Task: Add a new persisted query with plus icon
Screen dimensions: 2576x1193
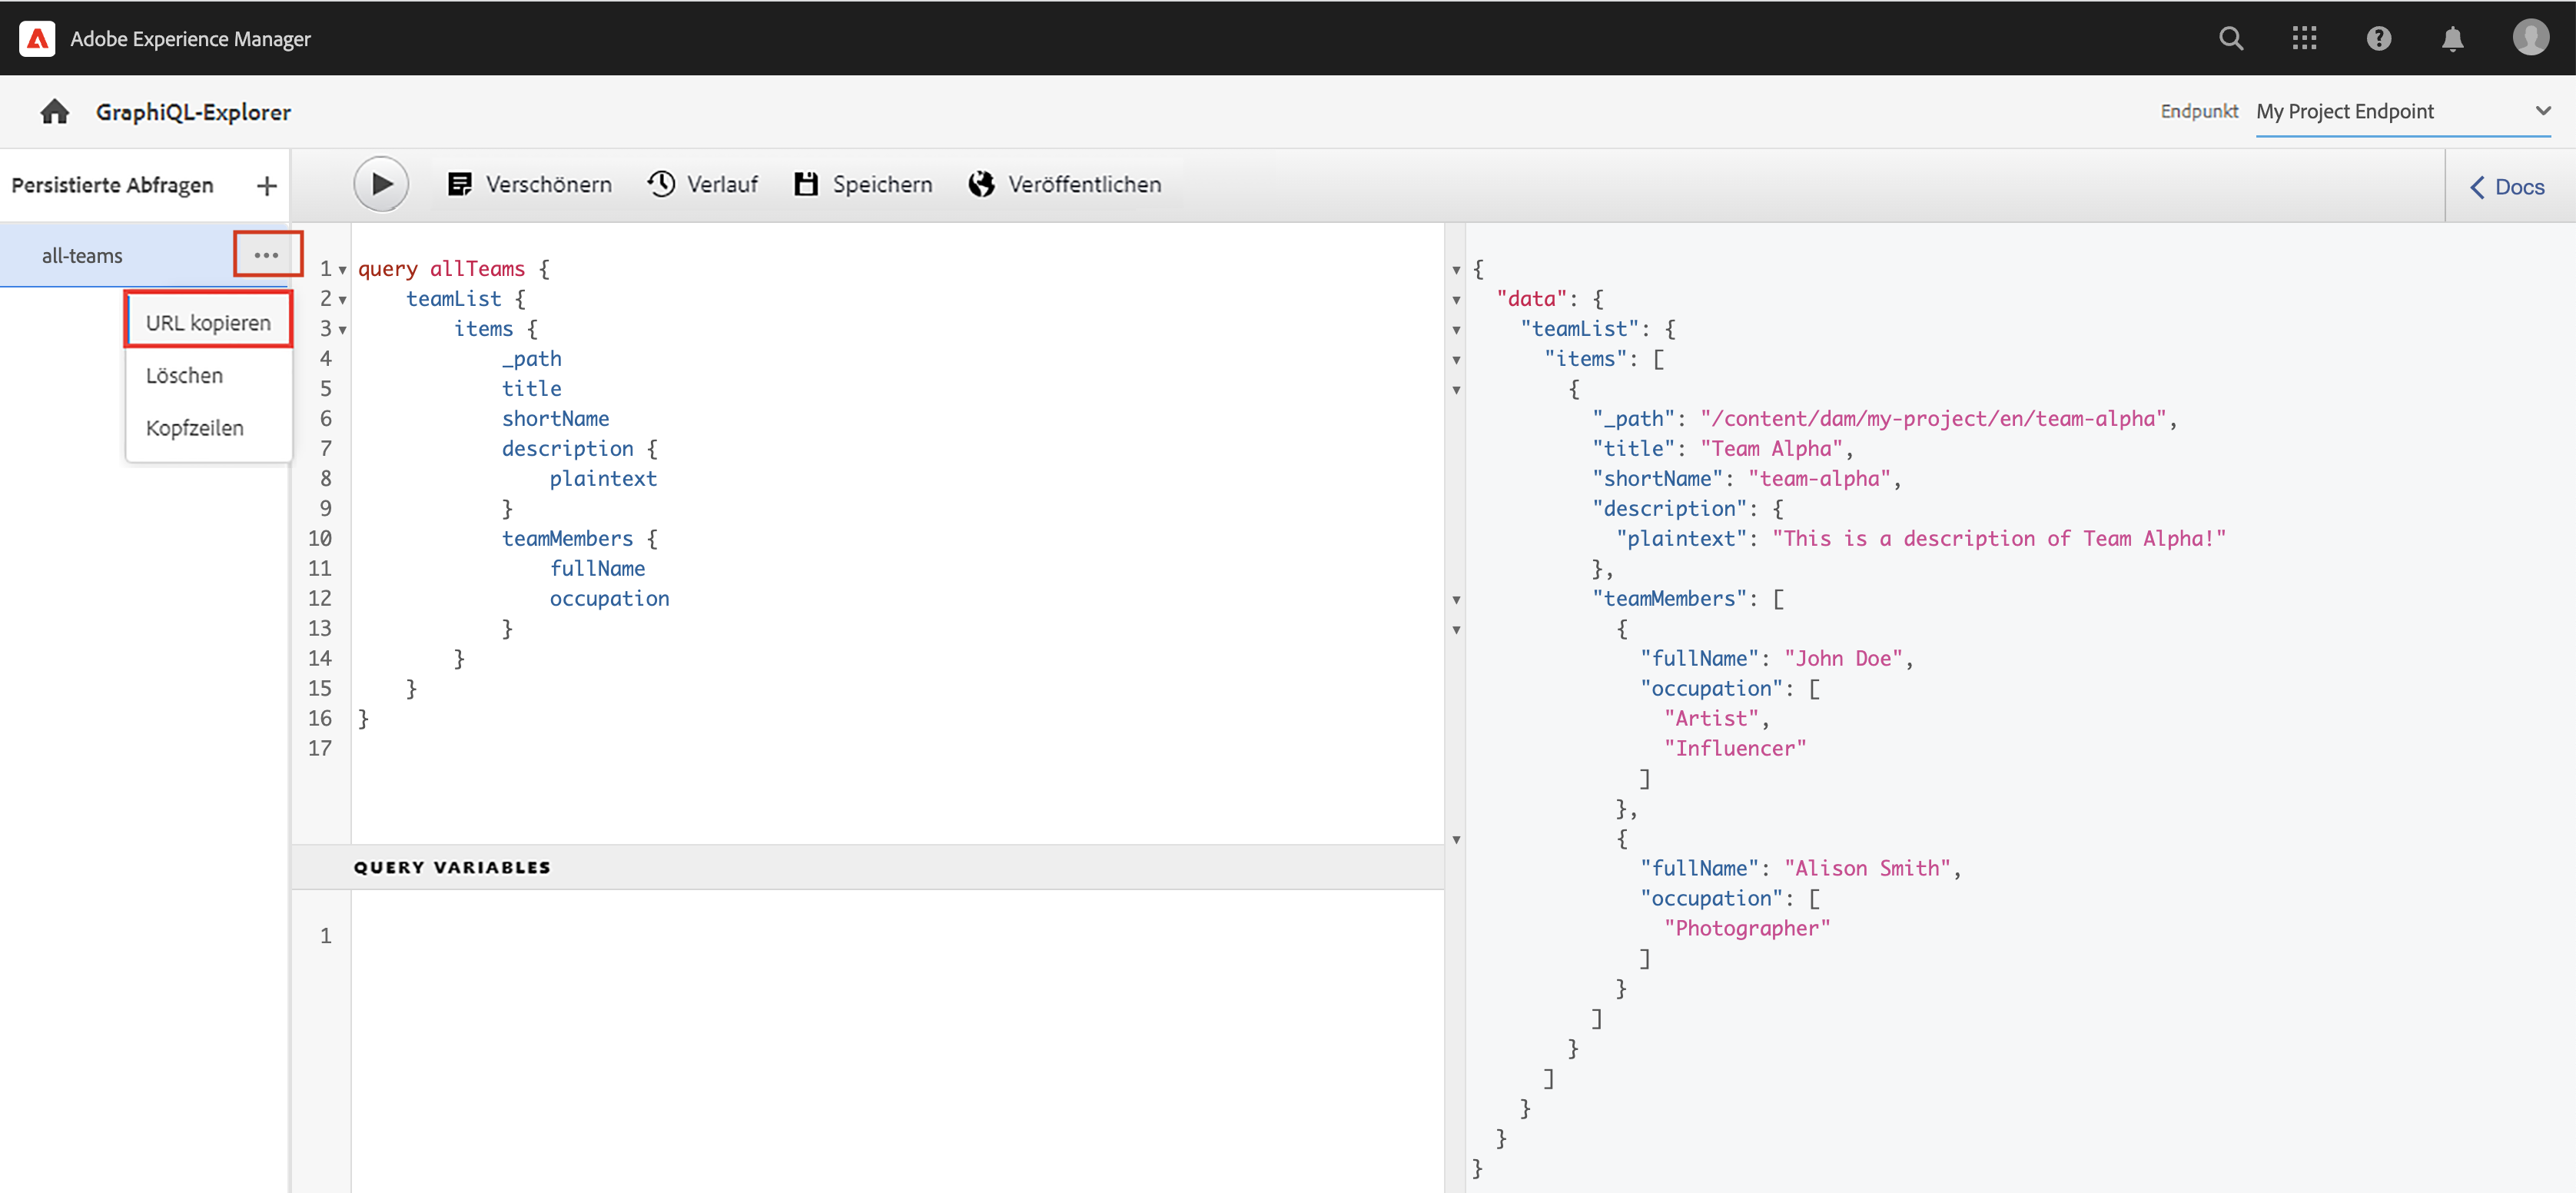Action: tap(266, 186)
